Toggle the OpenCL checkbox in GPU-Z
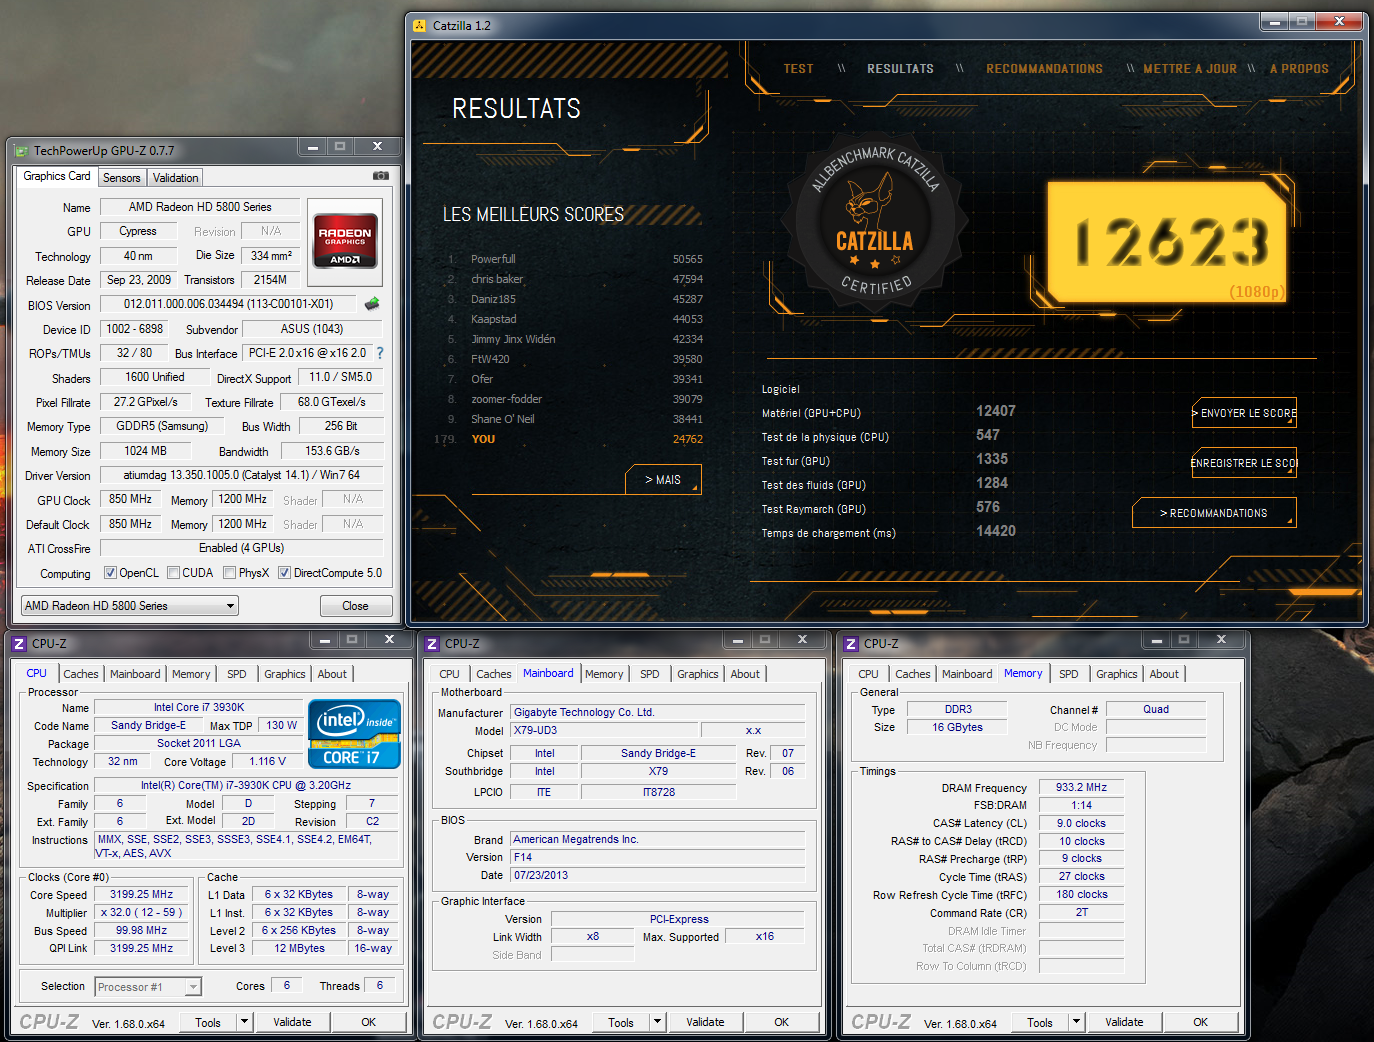This screenshot has height=1042, width=1374. pos(111,573)
